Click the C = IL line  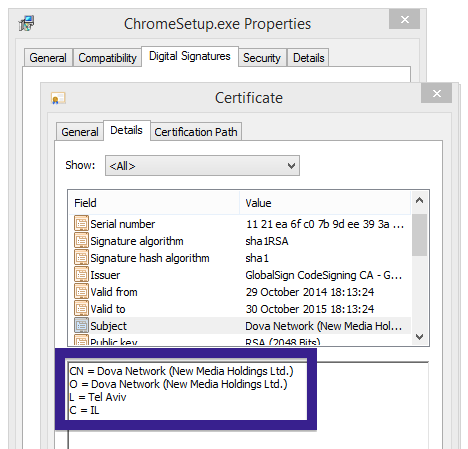[x=84, y=410]
